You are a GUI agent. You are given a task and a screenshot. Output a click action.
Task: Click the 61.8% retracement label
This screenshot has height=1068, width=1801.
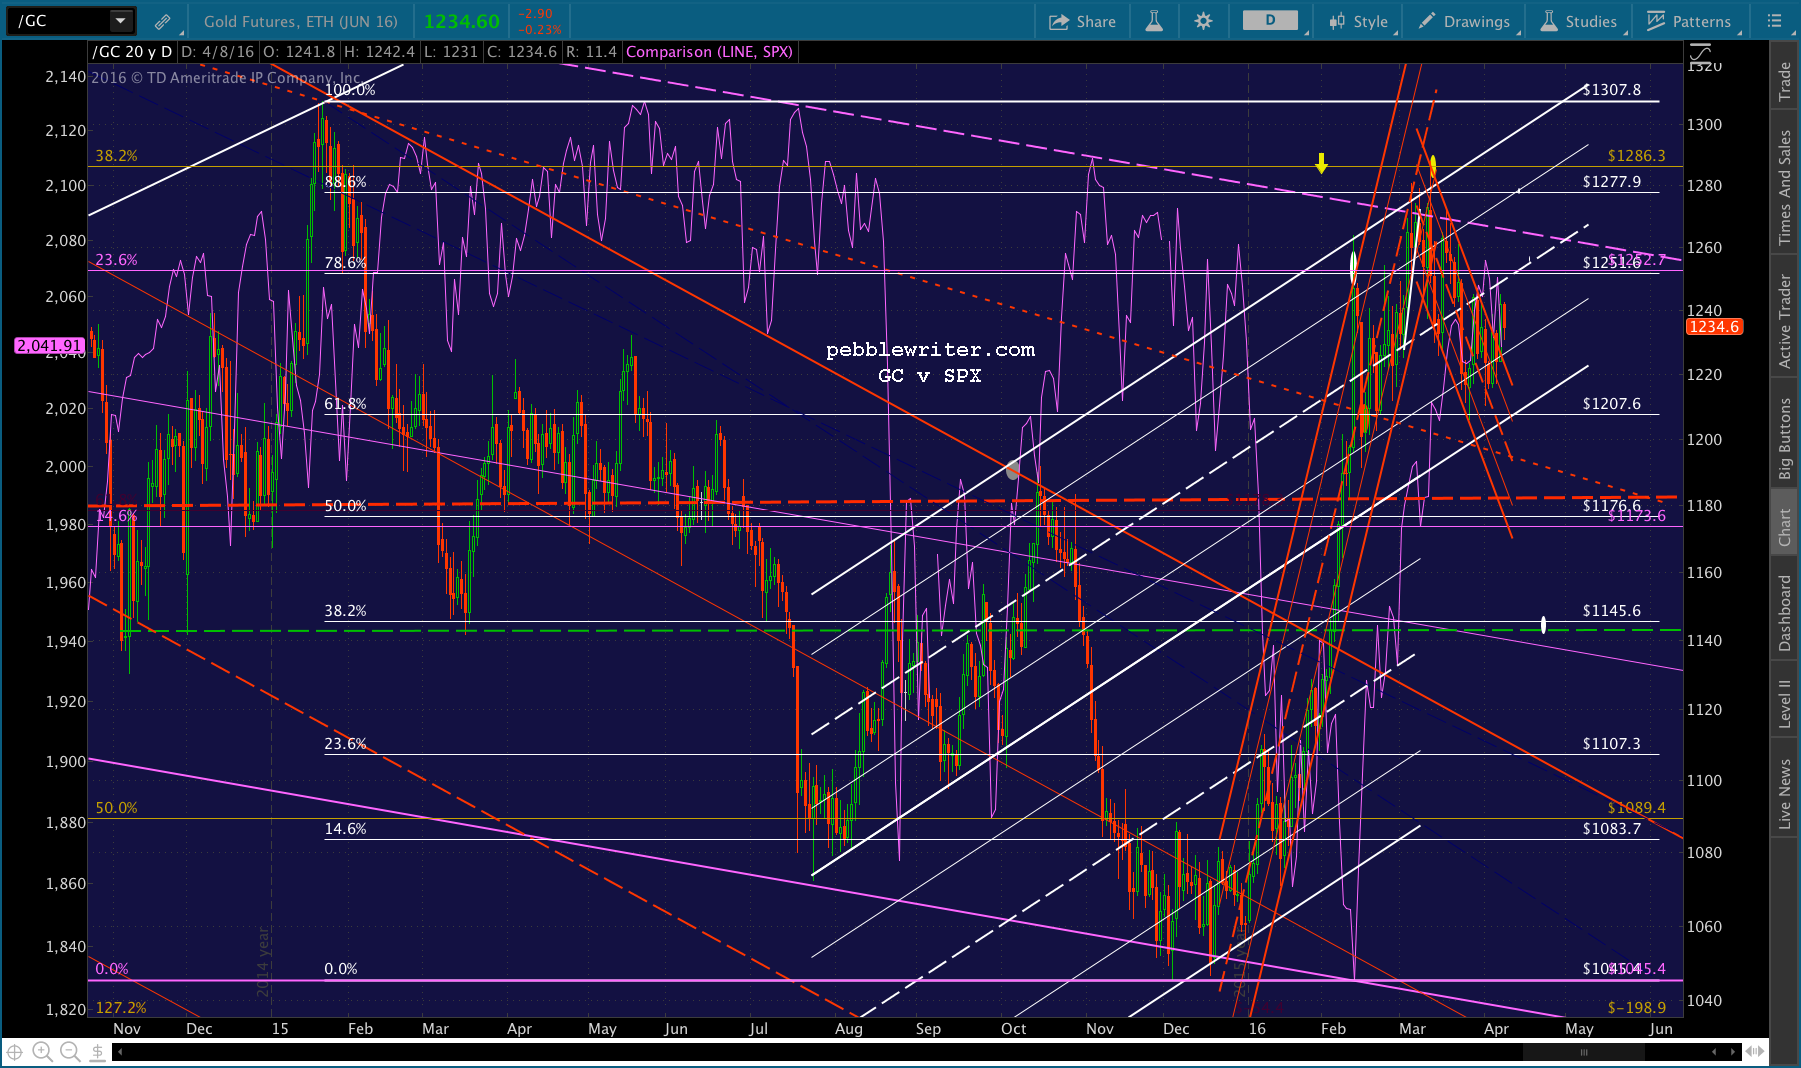(345, 404)
